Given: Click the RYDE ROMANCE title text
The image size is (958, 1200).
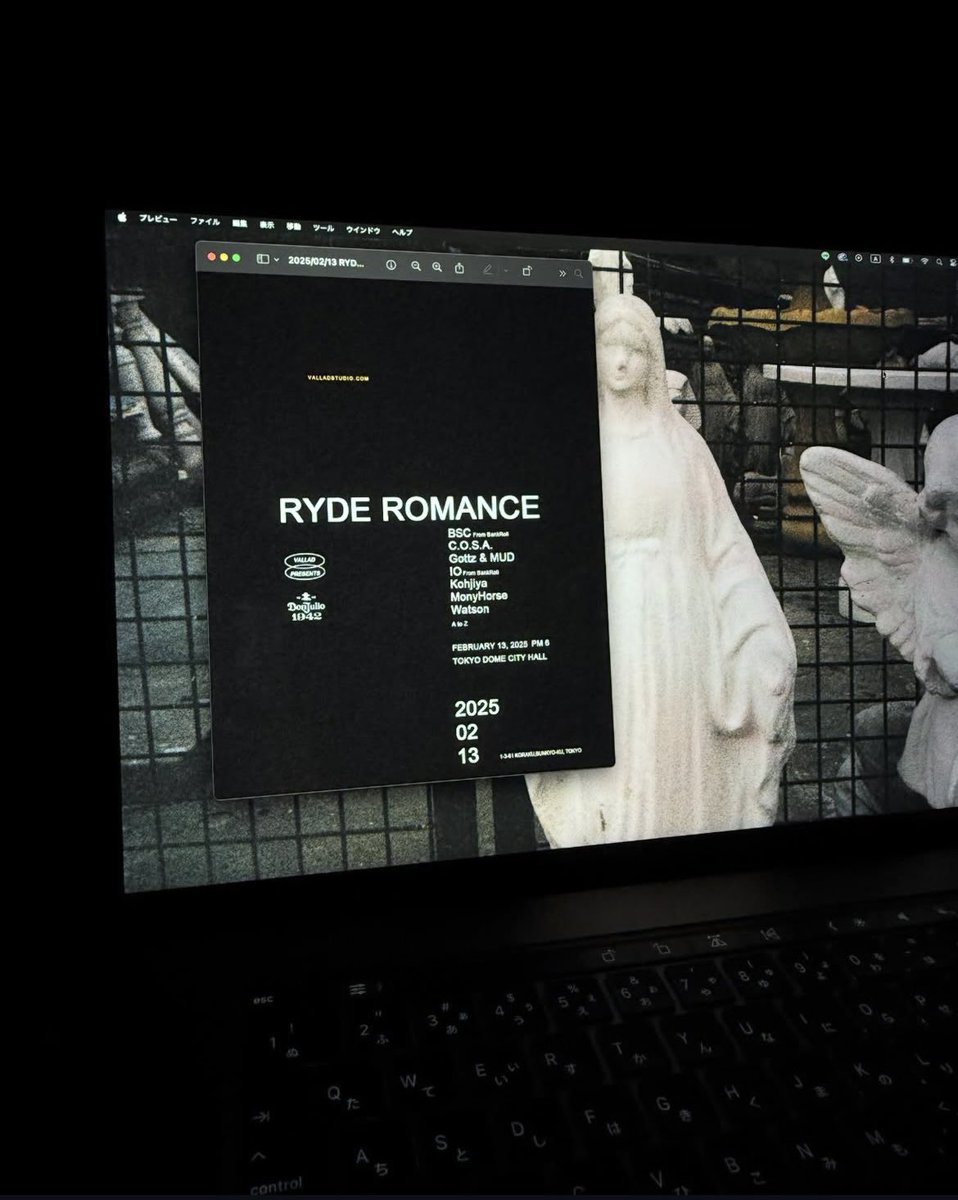Looking at the screenshot, I should 409,508.
